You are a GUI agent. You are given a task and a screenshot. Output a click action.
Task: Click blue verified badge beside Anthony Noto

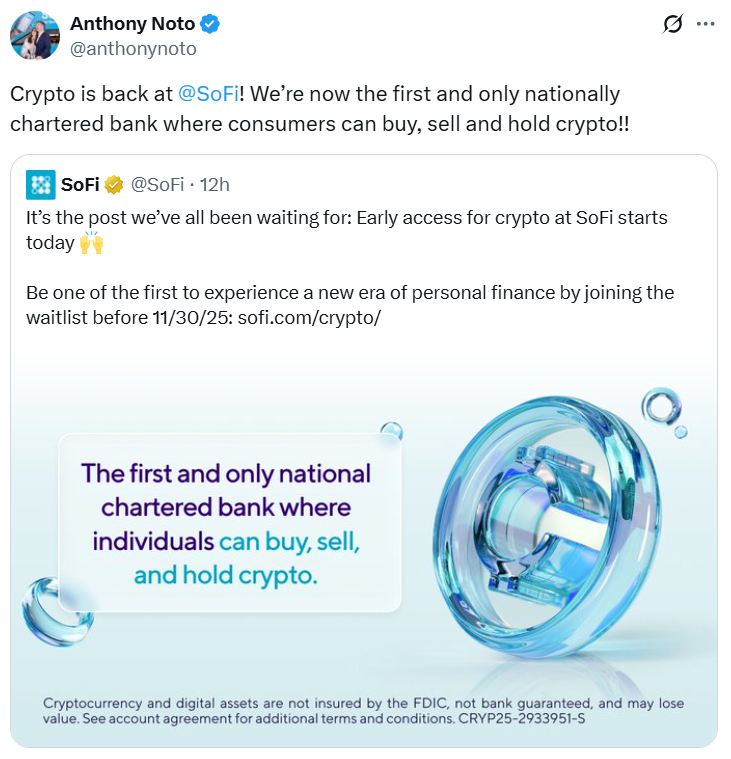212,25
